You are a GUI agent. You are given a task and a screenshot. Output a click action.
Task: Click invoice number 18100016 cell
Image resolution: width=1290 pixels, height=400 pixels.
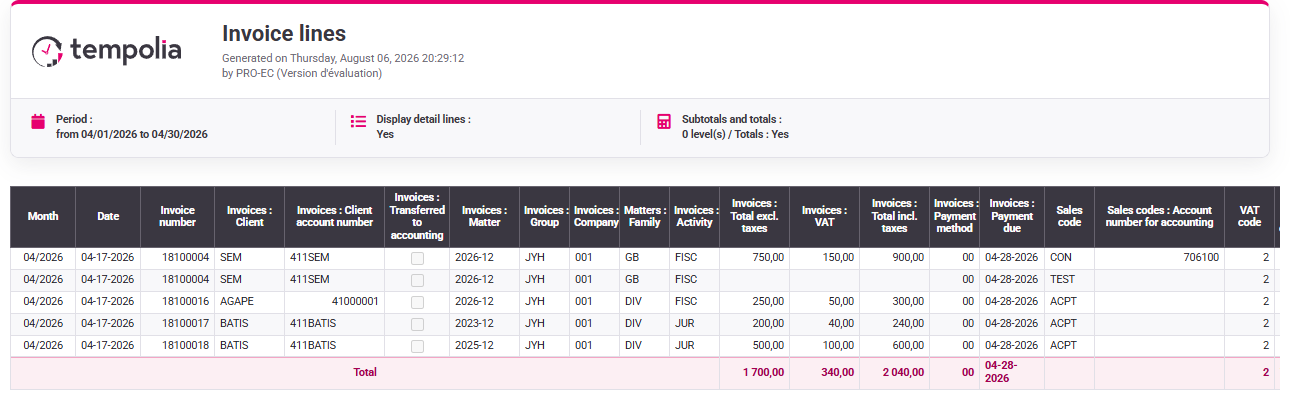click(x=178, y=302)
